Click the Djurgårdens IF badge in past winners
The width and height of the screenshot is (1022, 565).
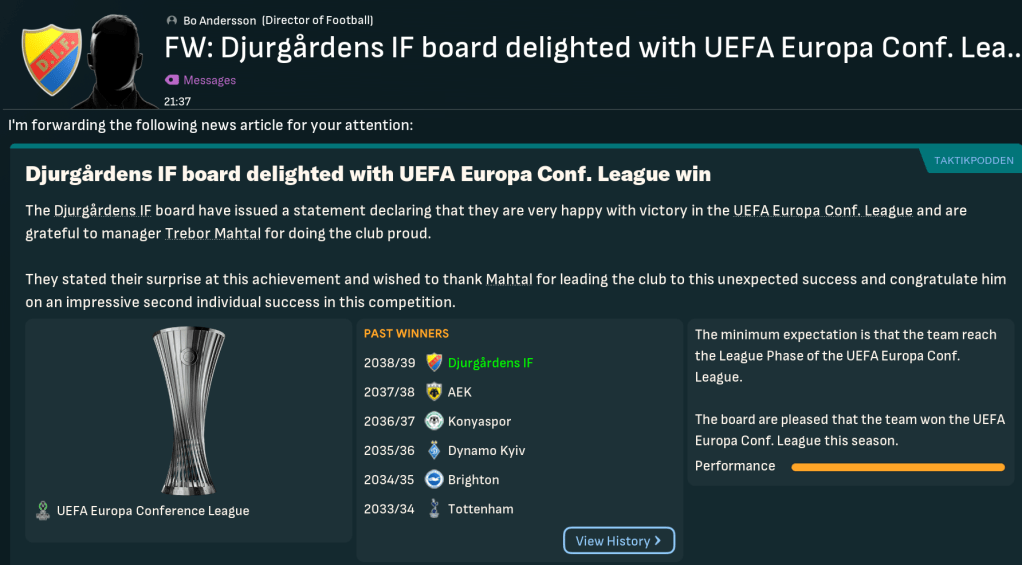(x=434, y=362)
